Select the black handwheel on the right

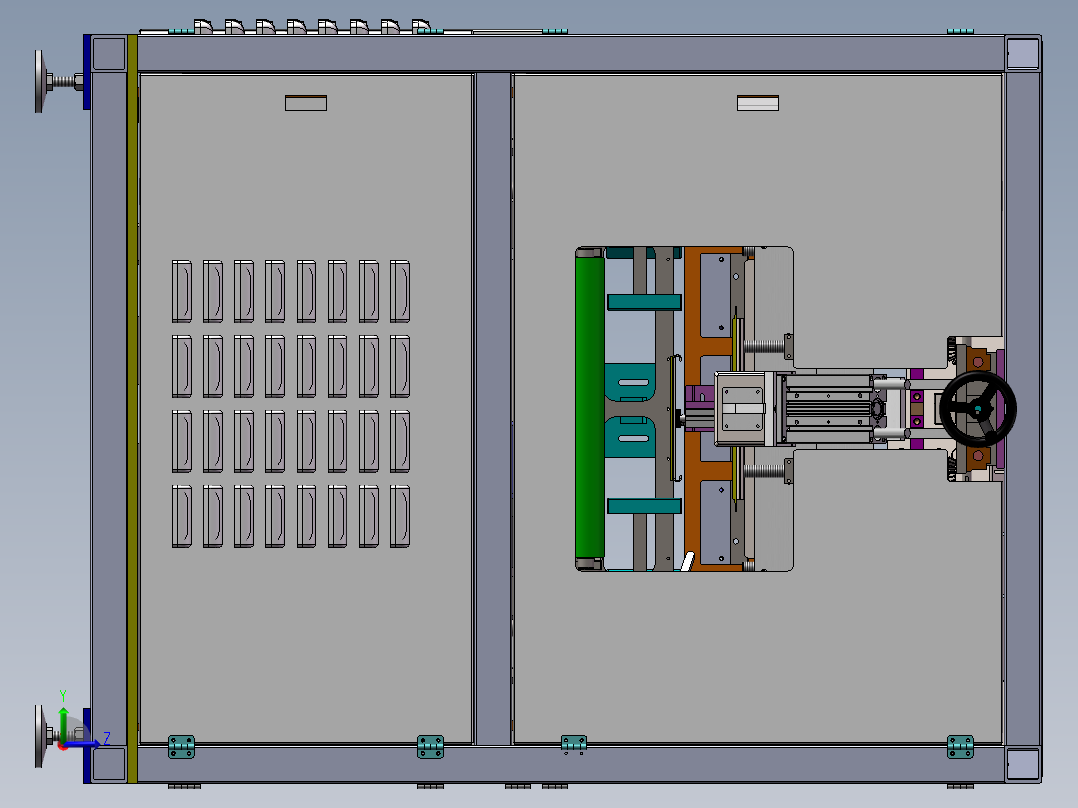pos(978,409)
